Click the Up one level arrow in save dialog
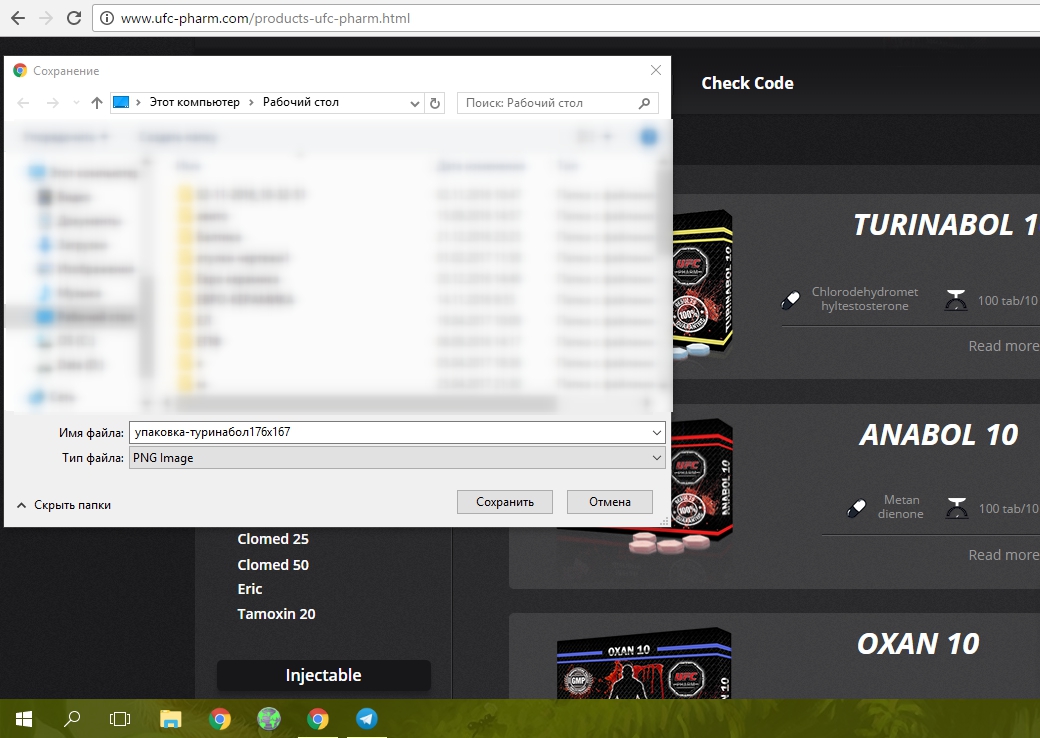The width and height of the screenshot is (1040, 738). point(97,103)
